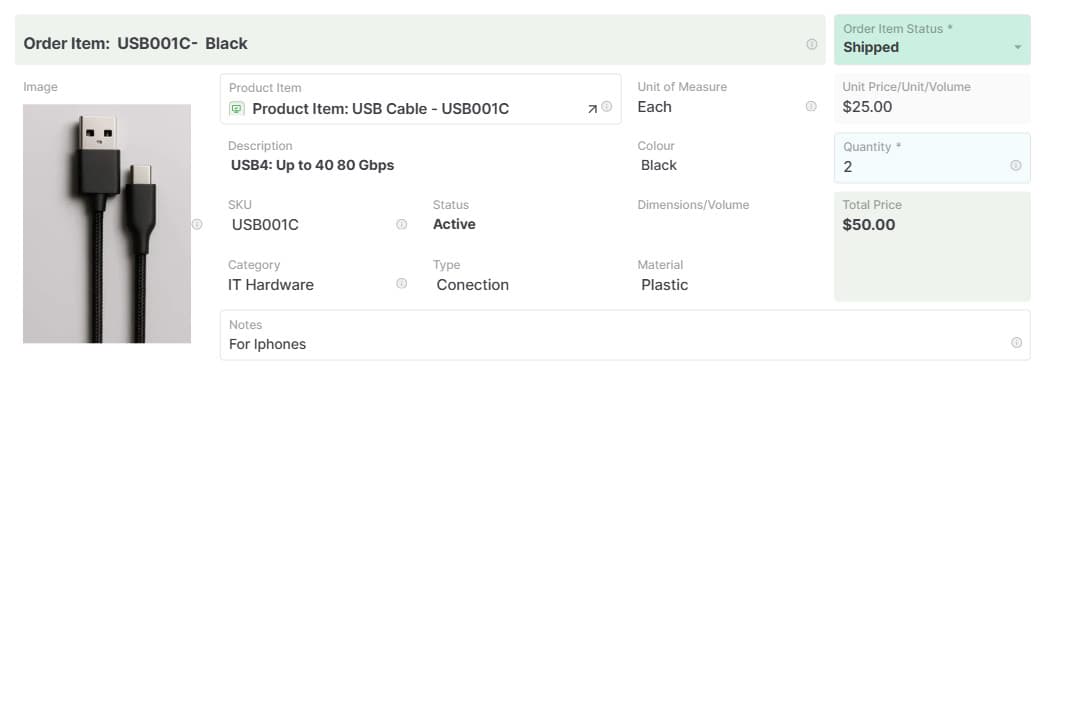1080x720 pixels.
Task: Click the info icon next to SKU USB001C
Action: coord(401,225)
